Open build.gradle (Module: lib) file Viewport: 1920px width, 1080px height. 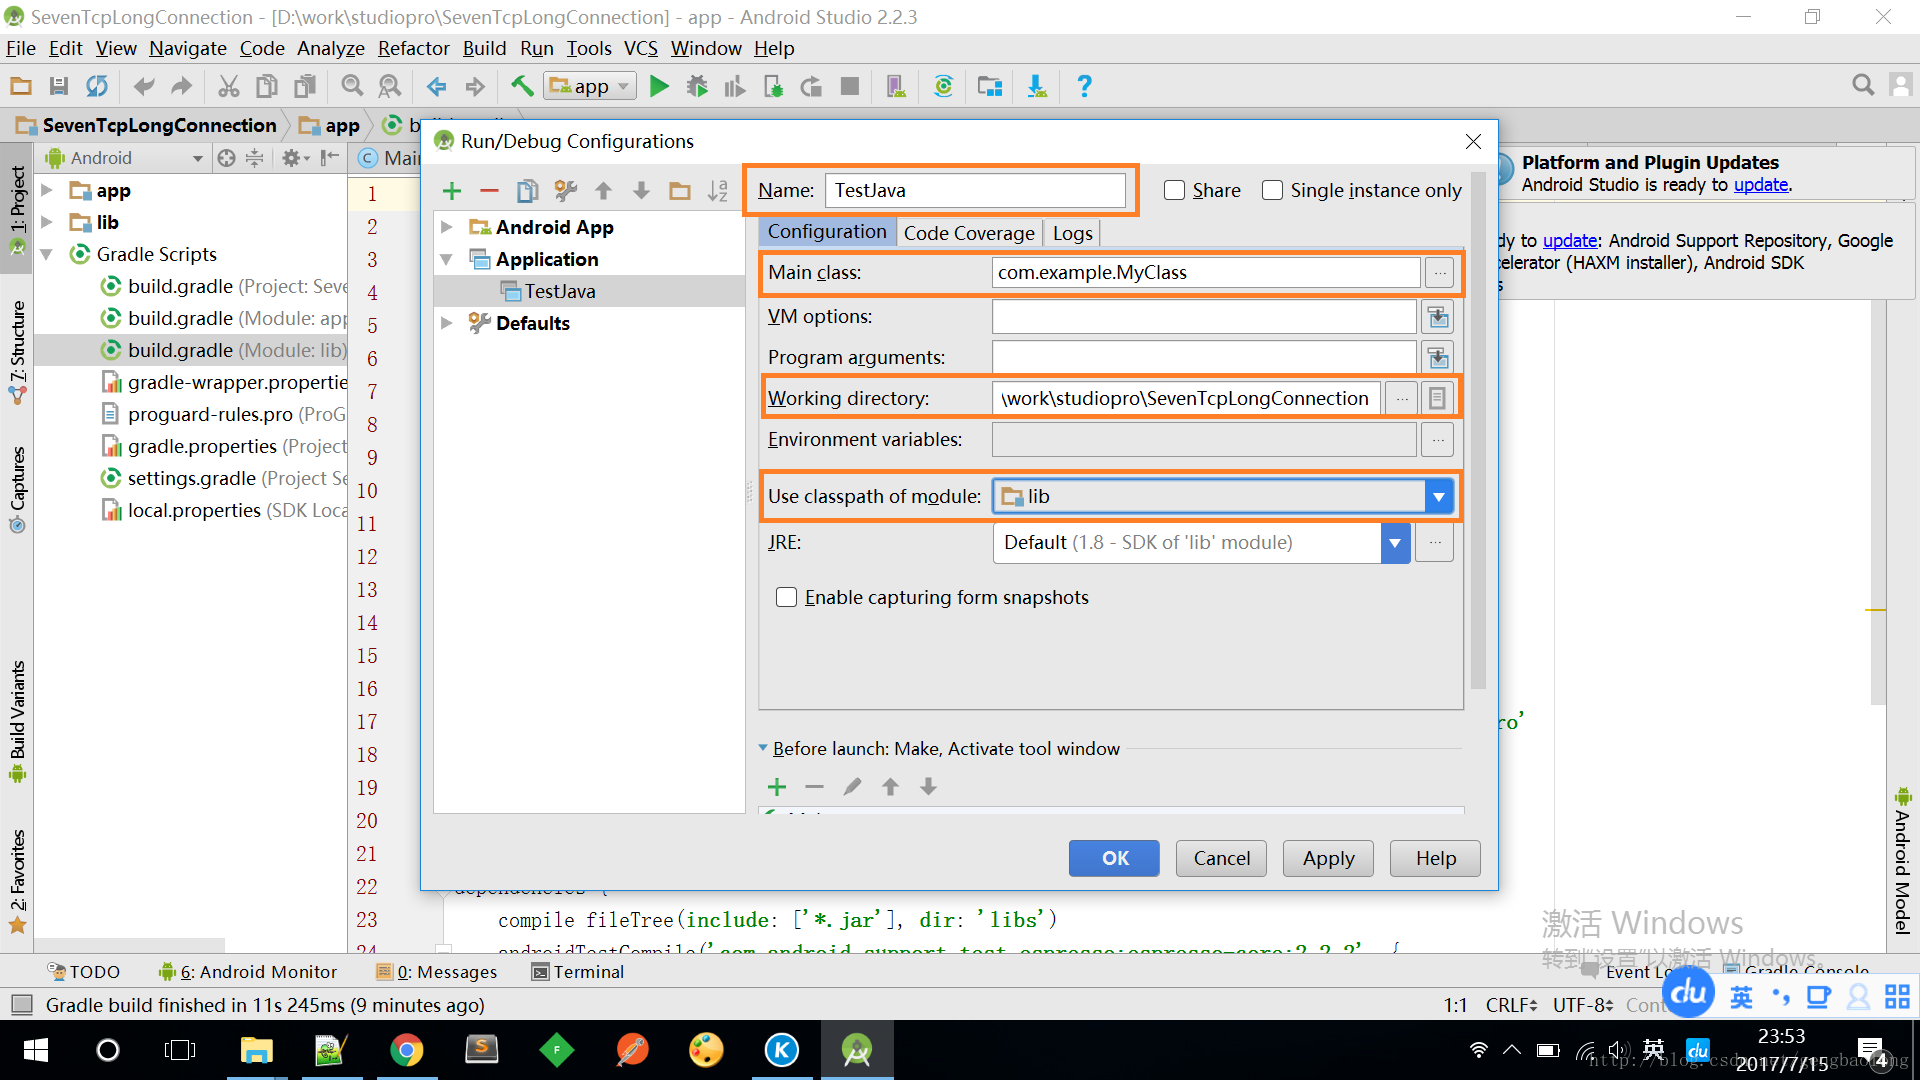(236, 350)
